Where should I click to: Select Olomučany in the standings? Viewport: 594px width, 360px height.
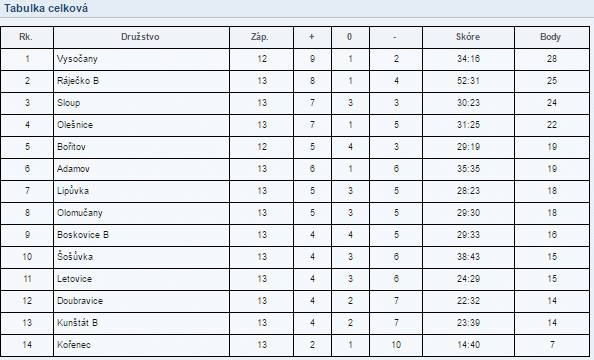tap(80, 213)
